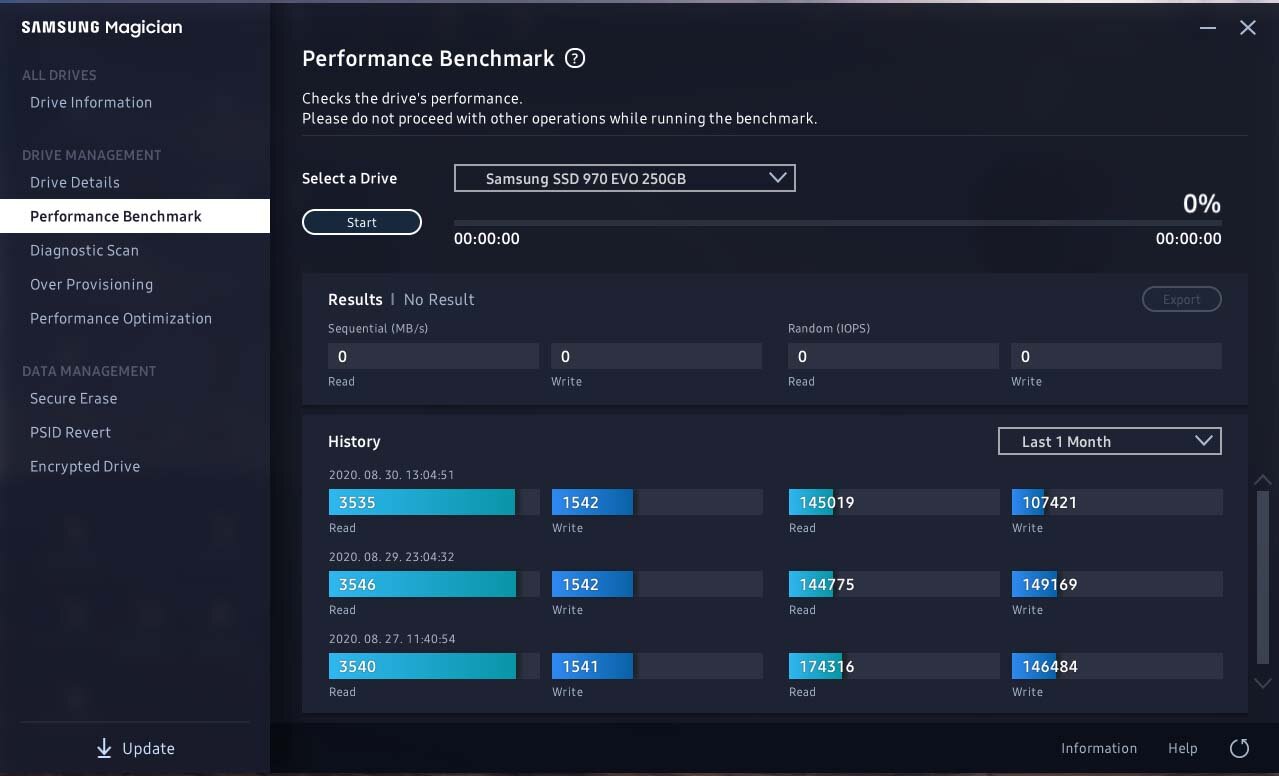Open Drive Information in the sidebar
This screenshot has width=1279, height=776.
coord(91,102)
